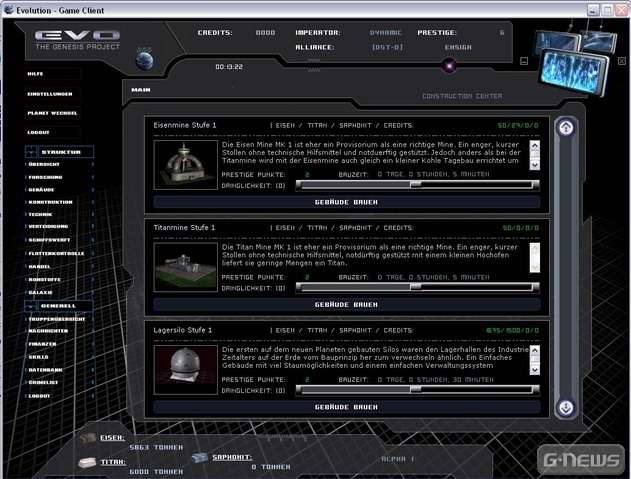Click the Saphonit resource link
Viewport: 631px width, 479px height.
(x=232, y=457)
